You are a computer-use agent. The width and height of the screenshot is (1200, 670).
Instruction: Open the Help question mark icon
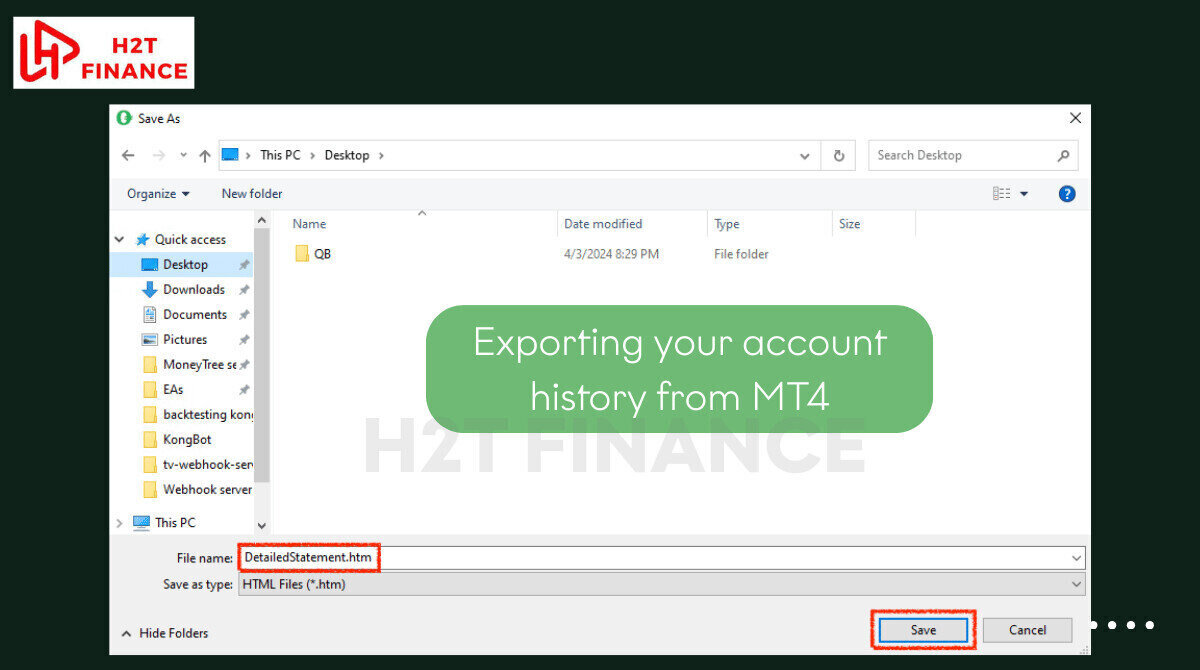[1067, 194]
